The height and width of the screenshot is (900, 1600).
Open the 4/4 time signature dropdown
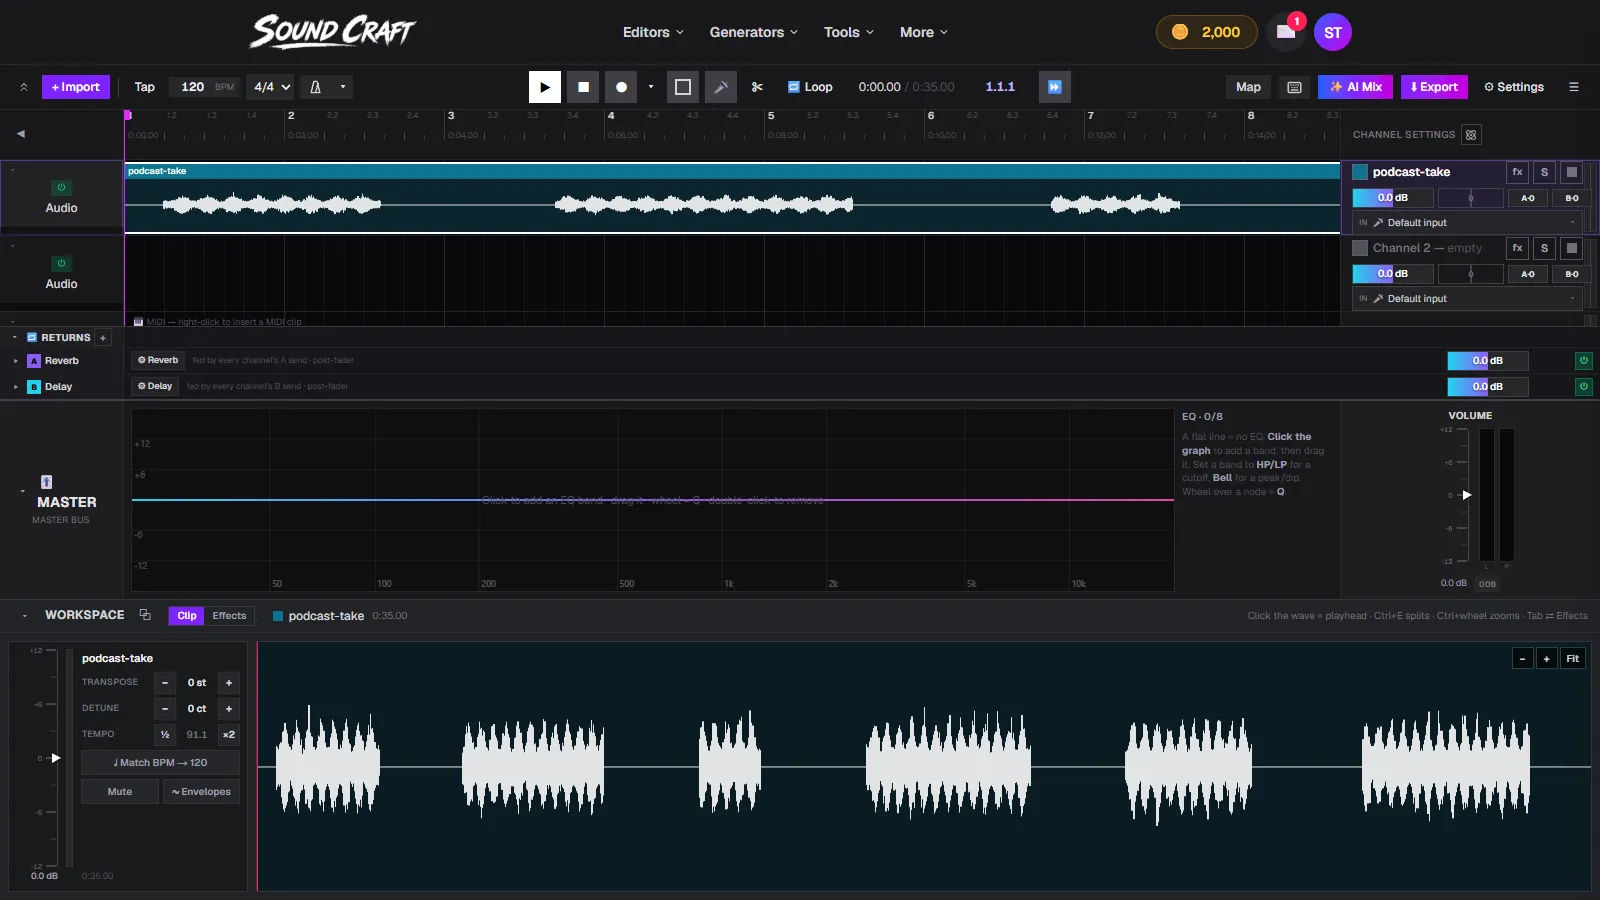272,87
